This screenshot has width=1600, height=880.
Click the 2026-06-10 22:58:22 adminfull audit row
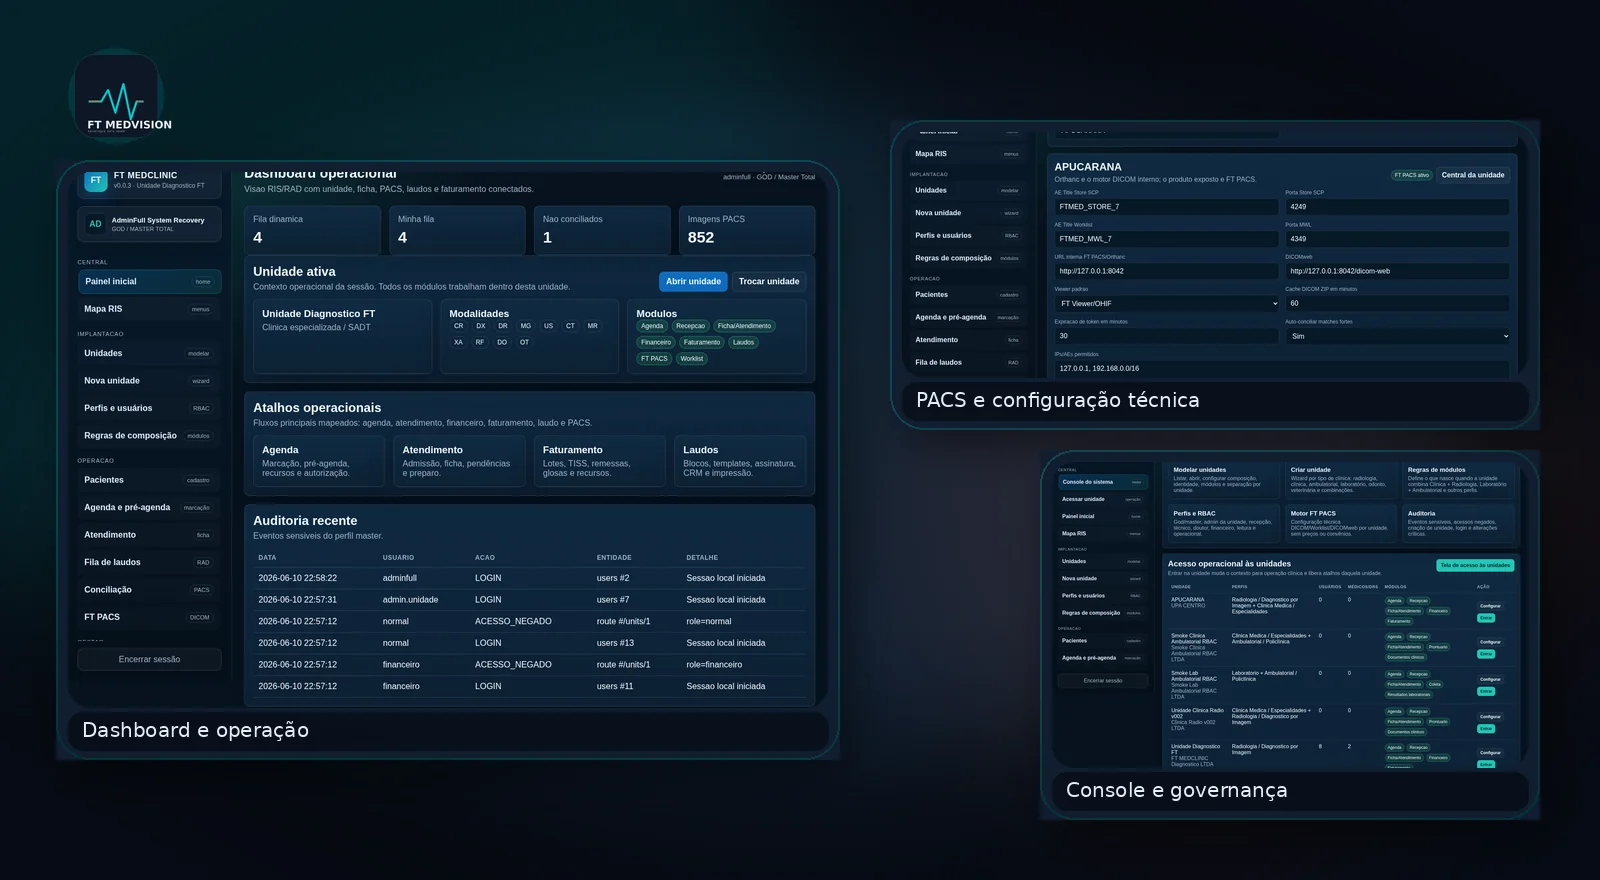(x=529, y=578)
